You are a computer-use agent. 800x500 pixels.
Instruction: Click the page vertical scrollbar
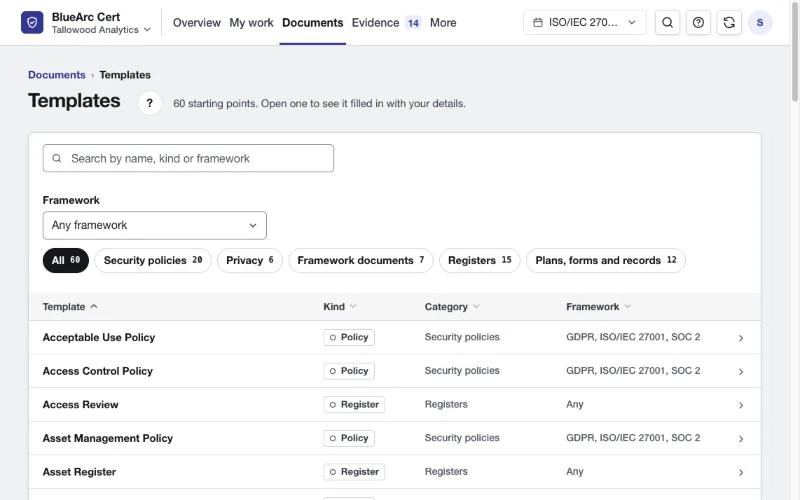(795, 51)
